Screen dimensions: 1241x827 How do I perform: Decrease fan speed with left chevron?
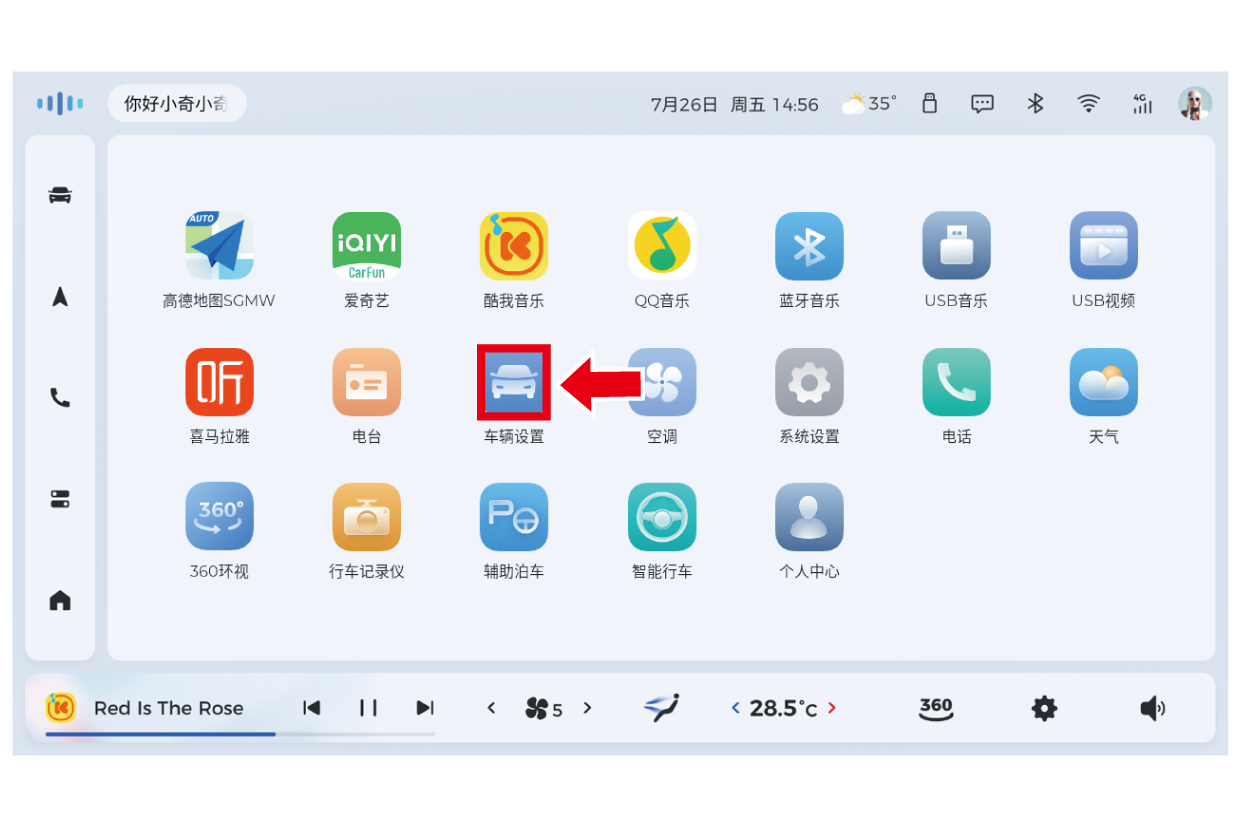tap(491, 708)
